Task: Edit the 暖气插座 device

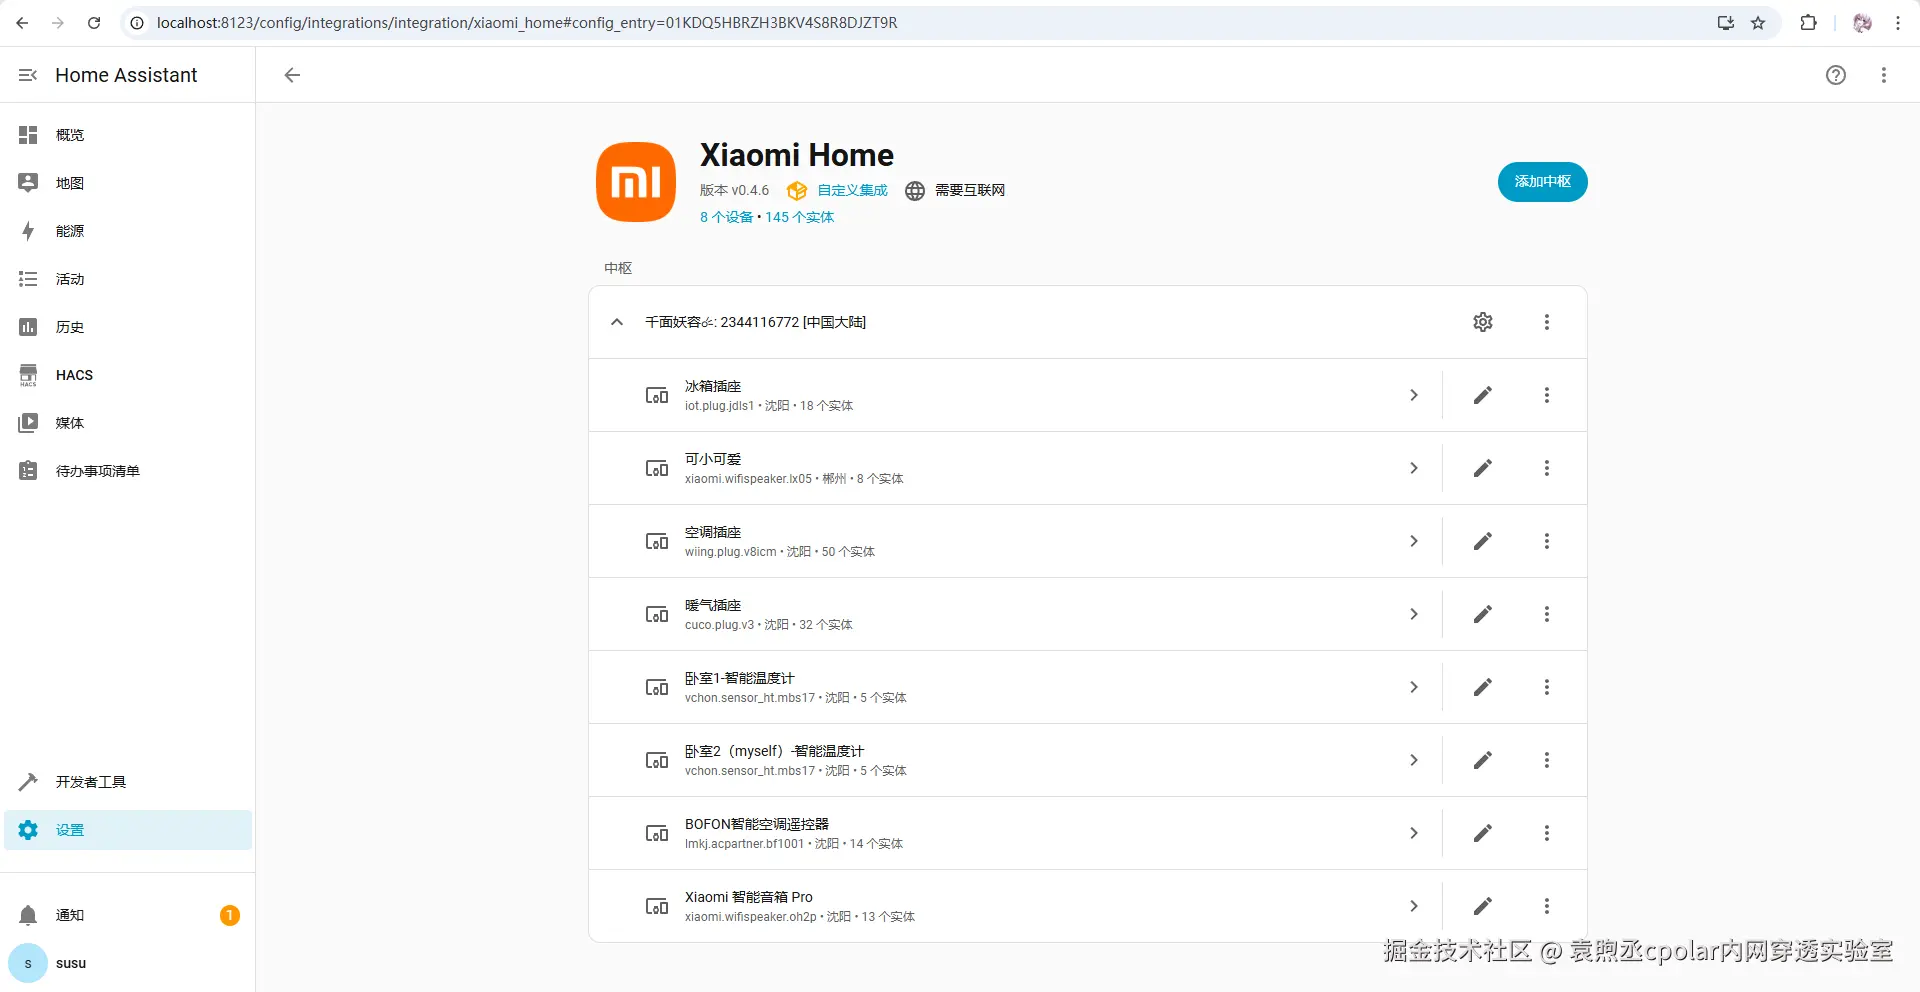Action: [1483, 614]
